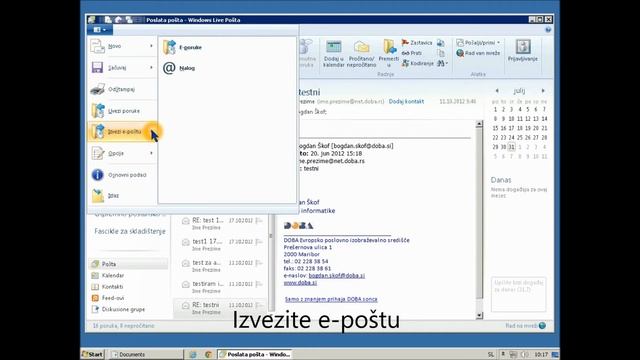Toggle flag on testiram i... message
This screenshot has width=640, height=360.
coord(259,284)
